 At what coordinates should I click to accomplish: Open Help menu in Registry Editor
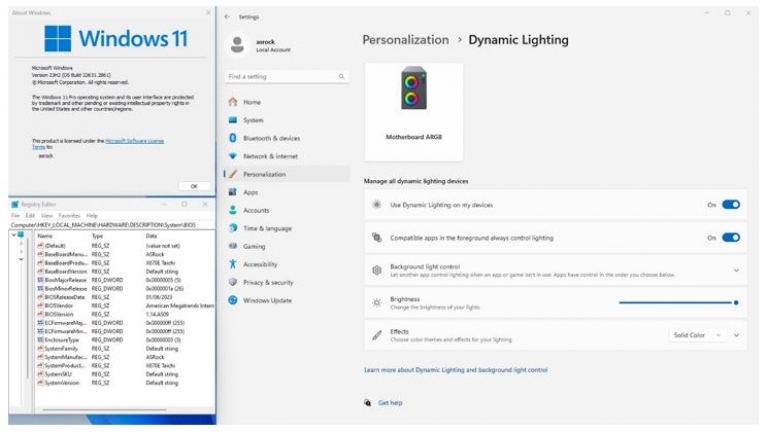coord(92,216)
